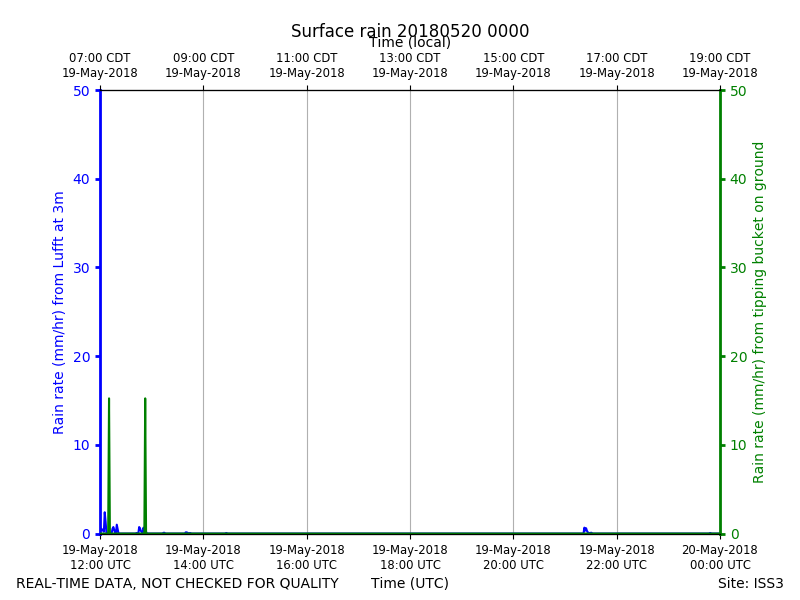Viewport: 800px width, 600px height.
Task: Click the green '30' right axis value
Action: pos(738,268)
